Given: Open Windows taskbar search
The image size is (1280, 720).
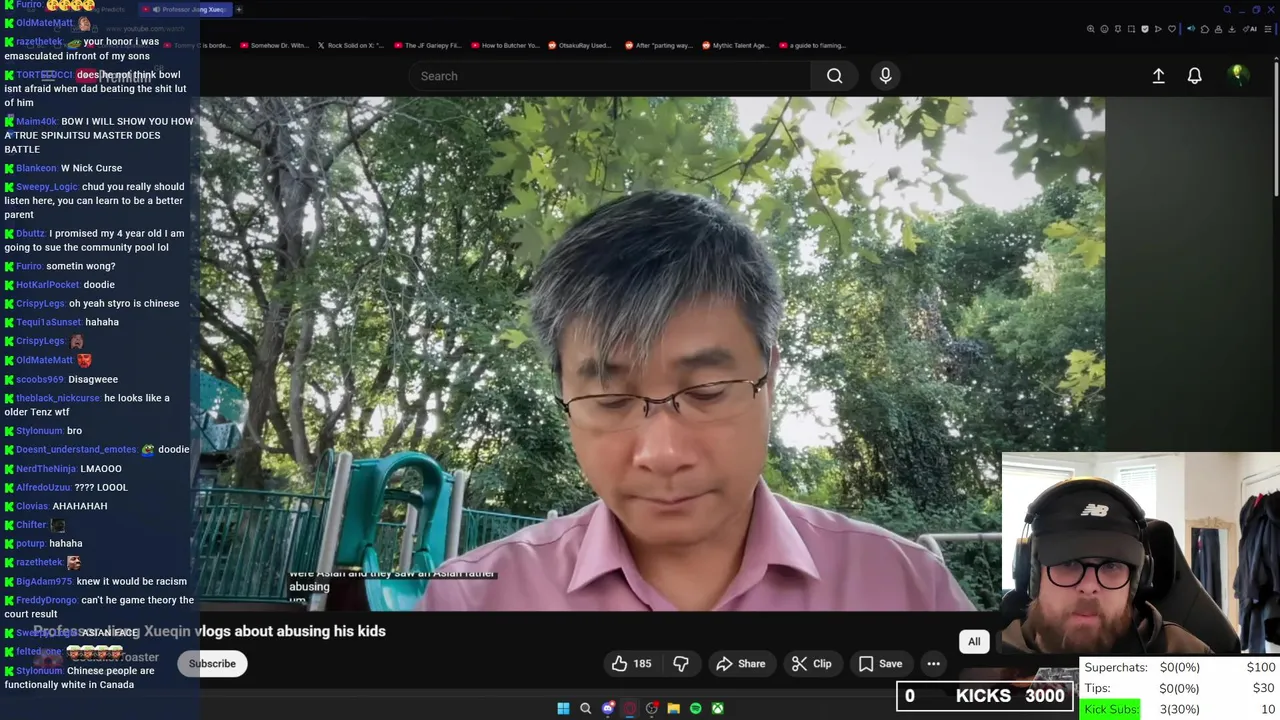Looking at the screenshot, I should 585,708.
